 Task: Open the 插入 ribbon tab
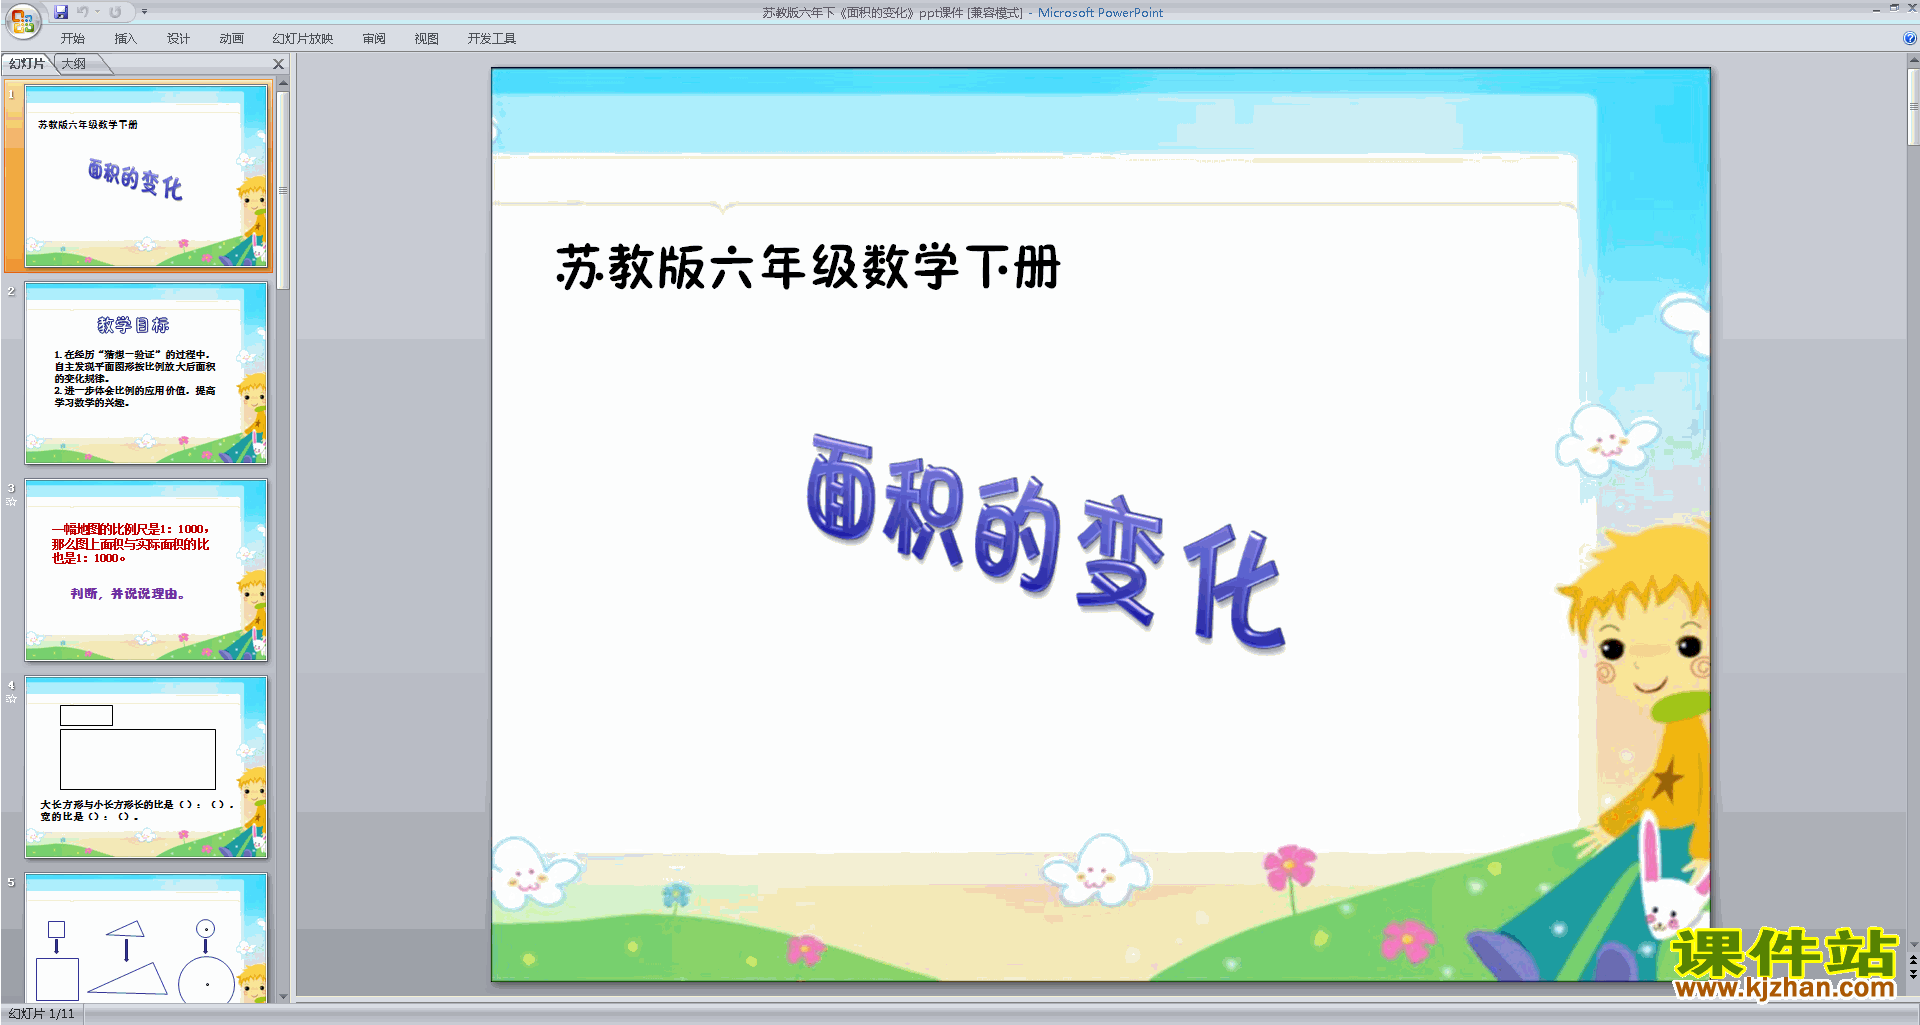(125, 39)
